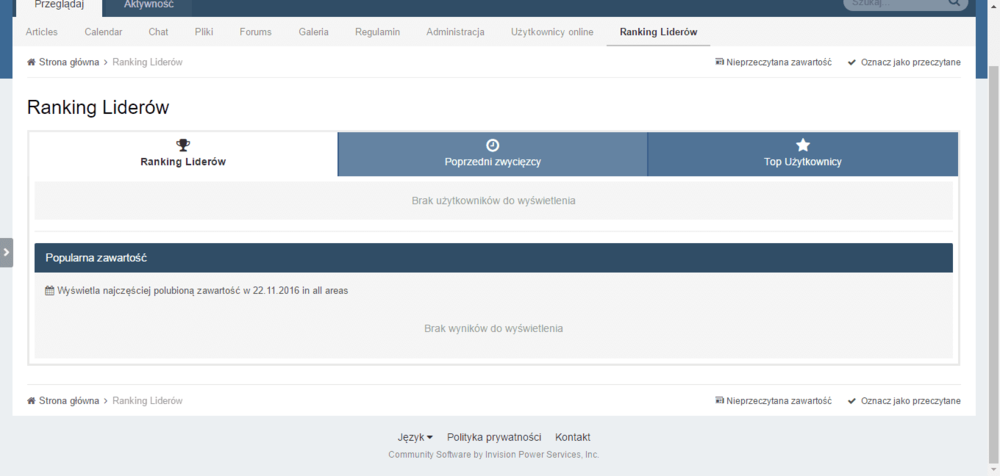Click the search input field
Screen dimensions: 1000x476
892,4
